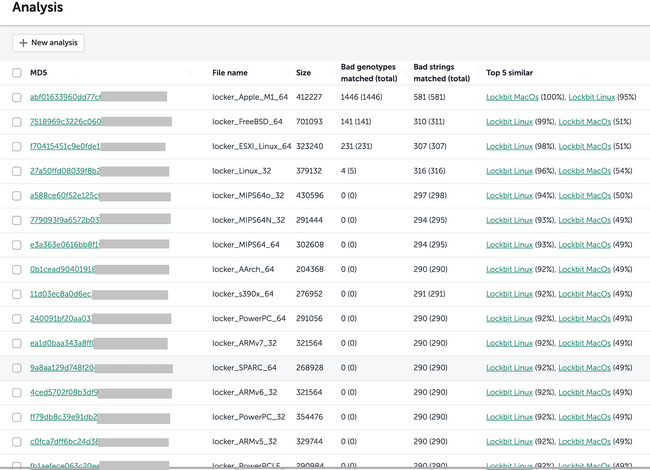Select the checkbox for locker_FreeBSD_64 row
This screenshot has width=650, height=470.
(17, 122)
